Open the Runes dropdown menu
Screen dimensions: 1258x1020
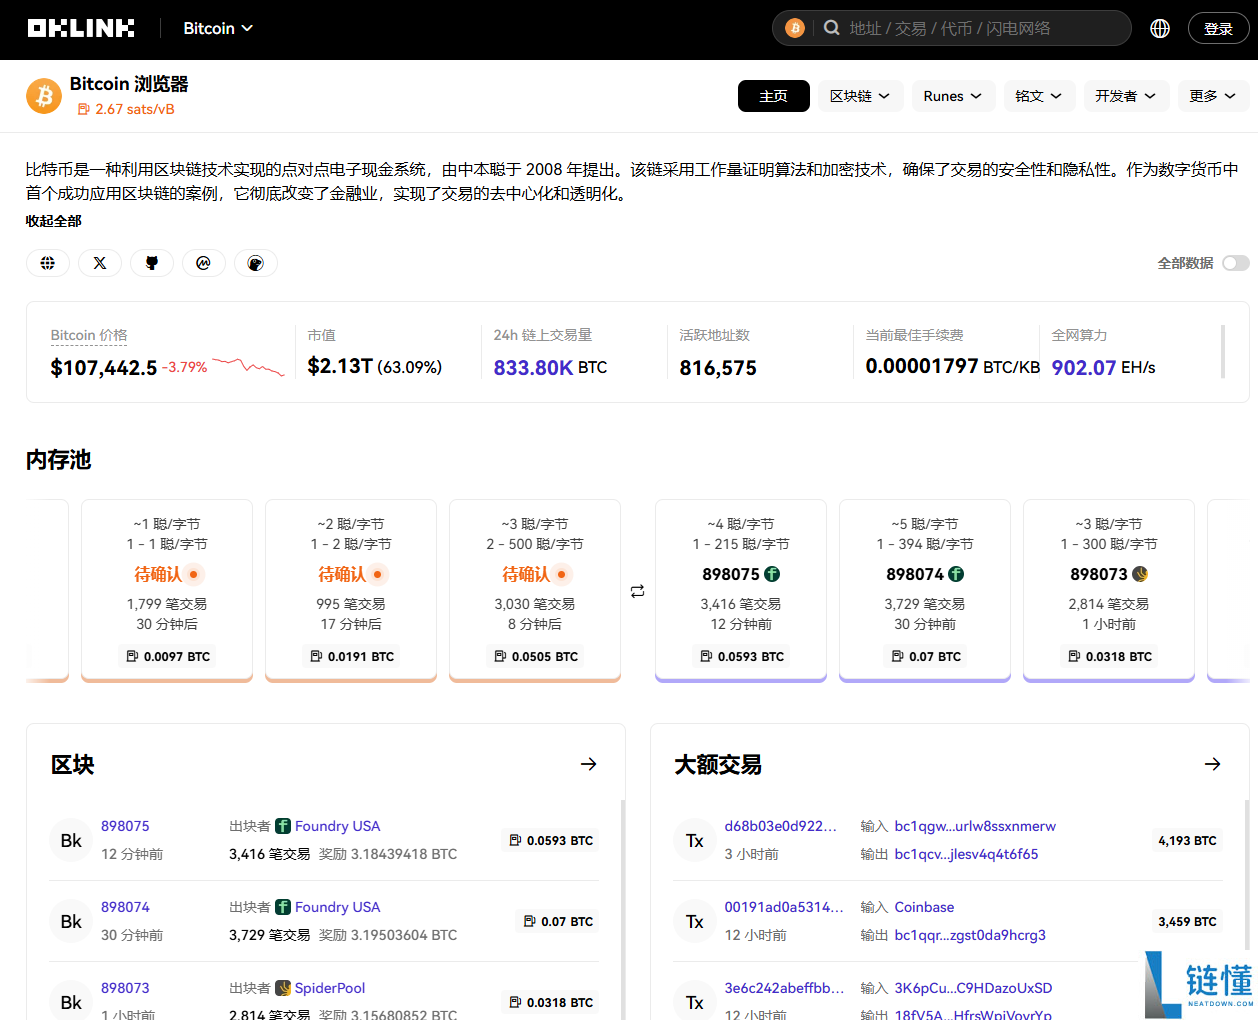(x=953, y=96)
